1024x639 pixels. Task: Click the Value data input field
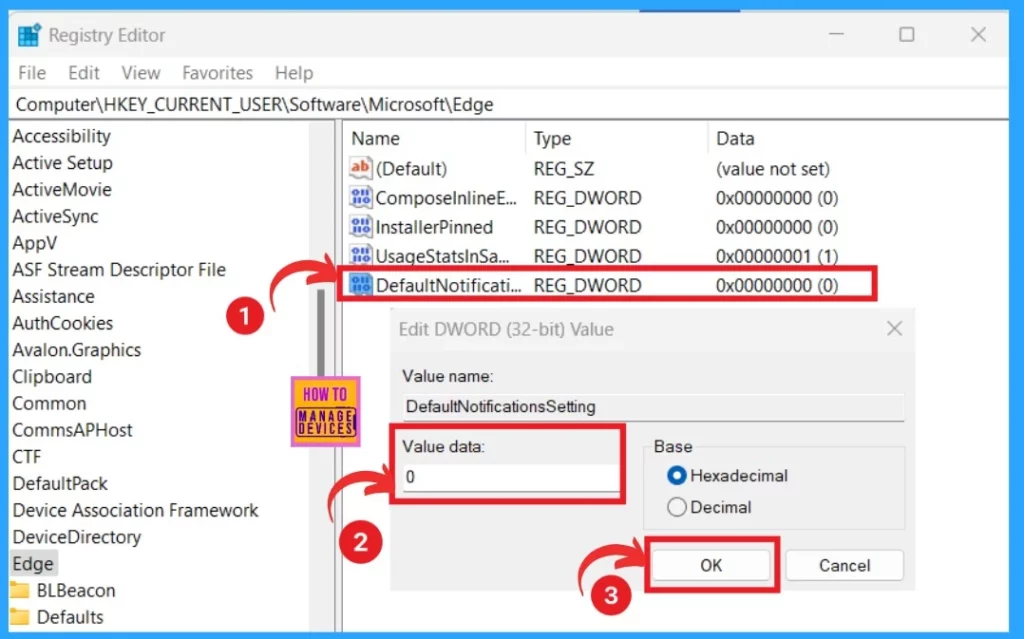click(x=511, y=477)
